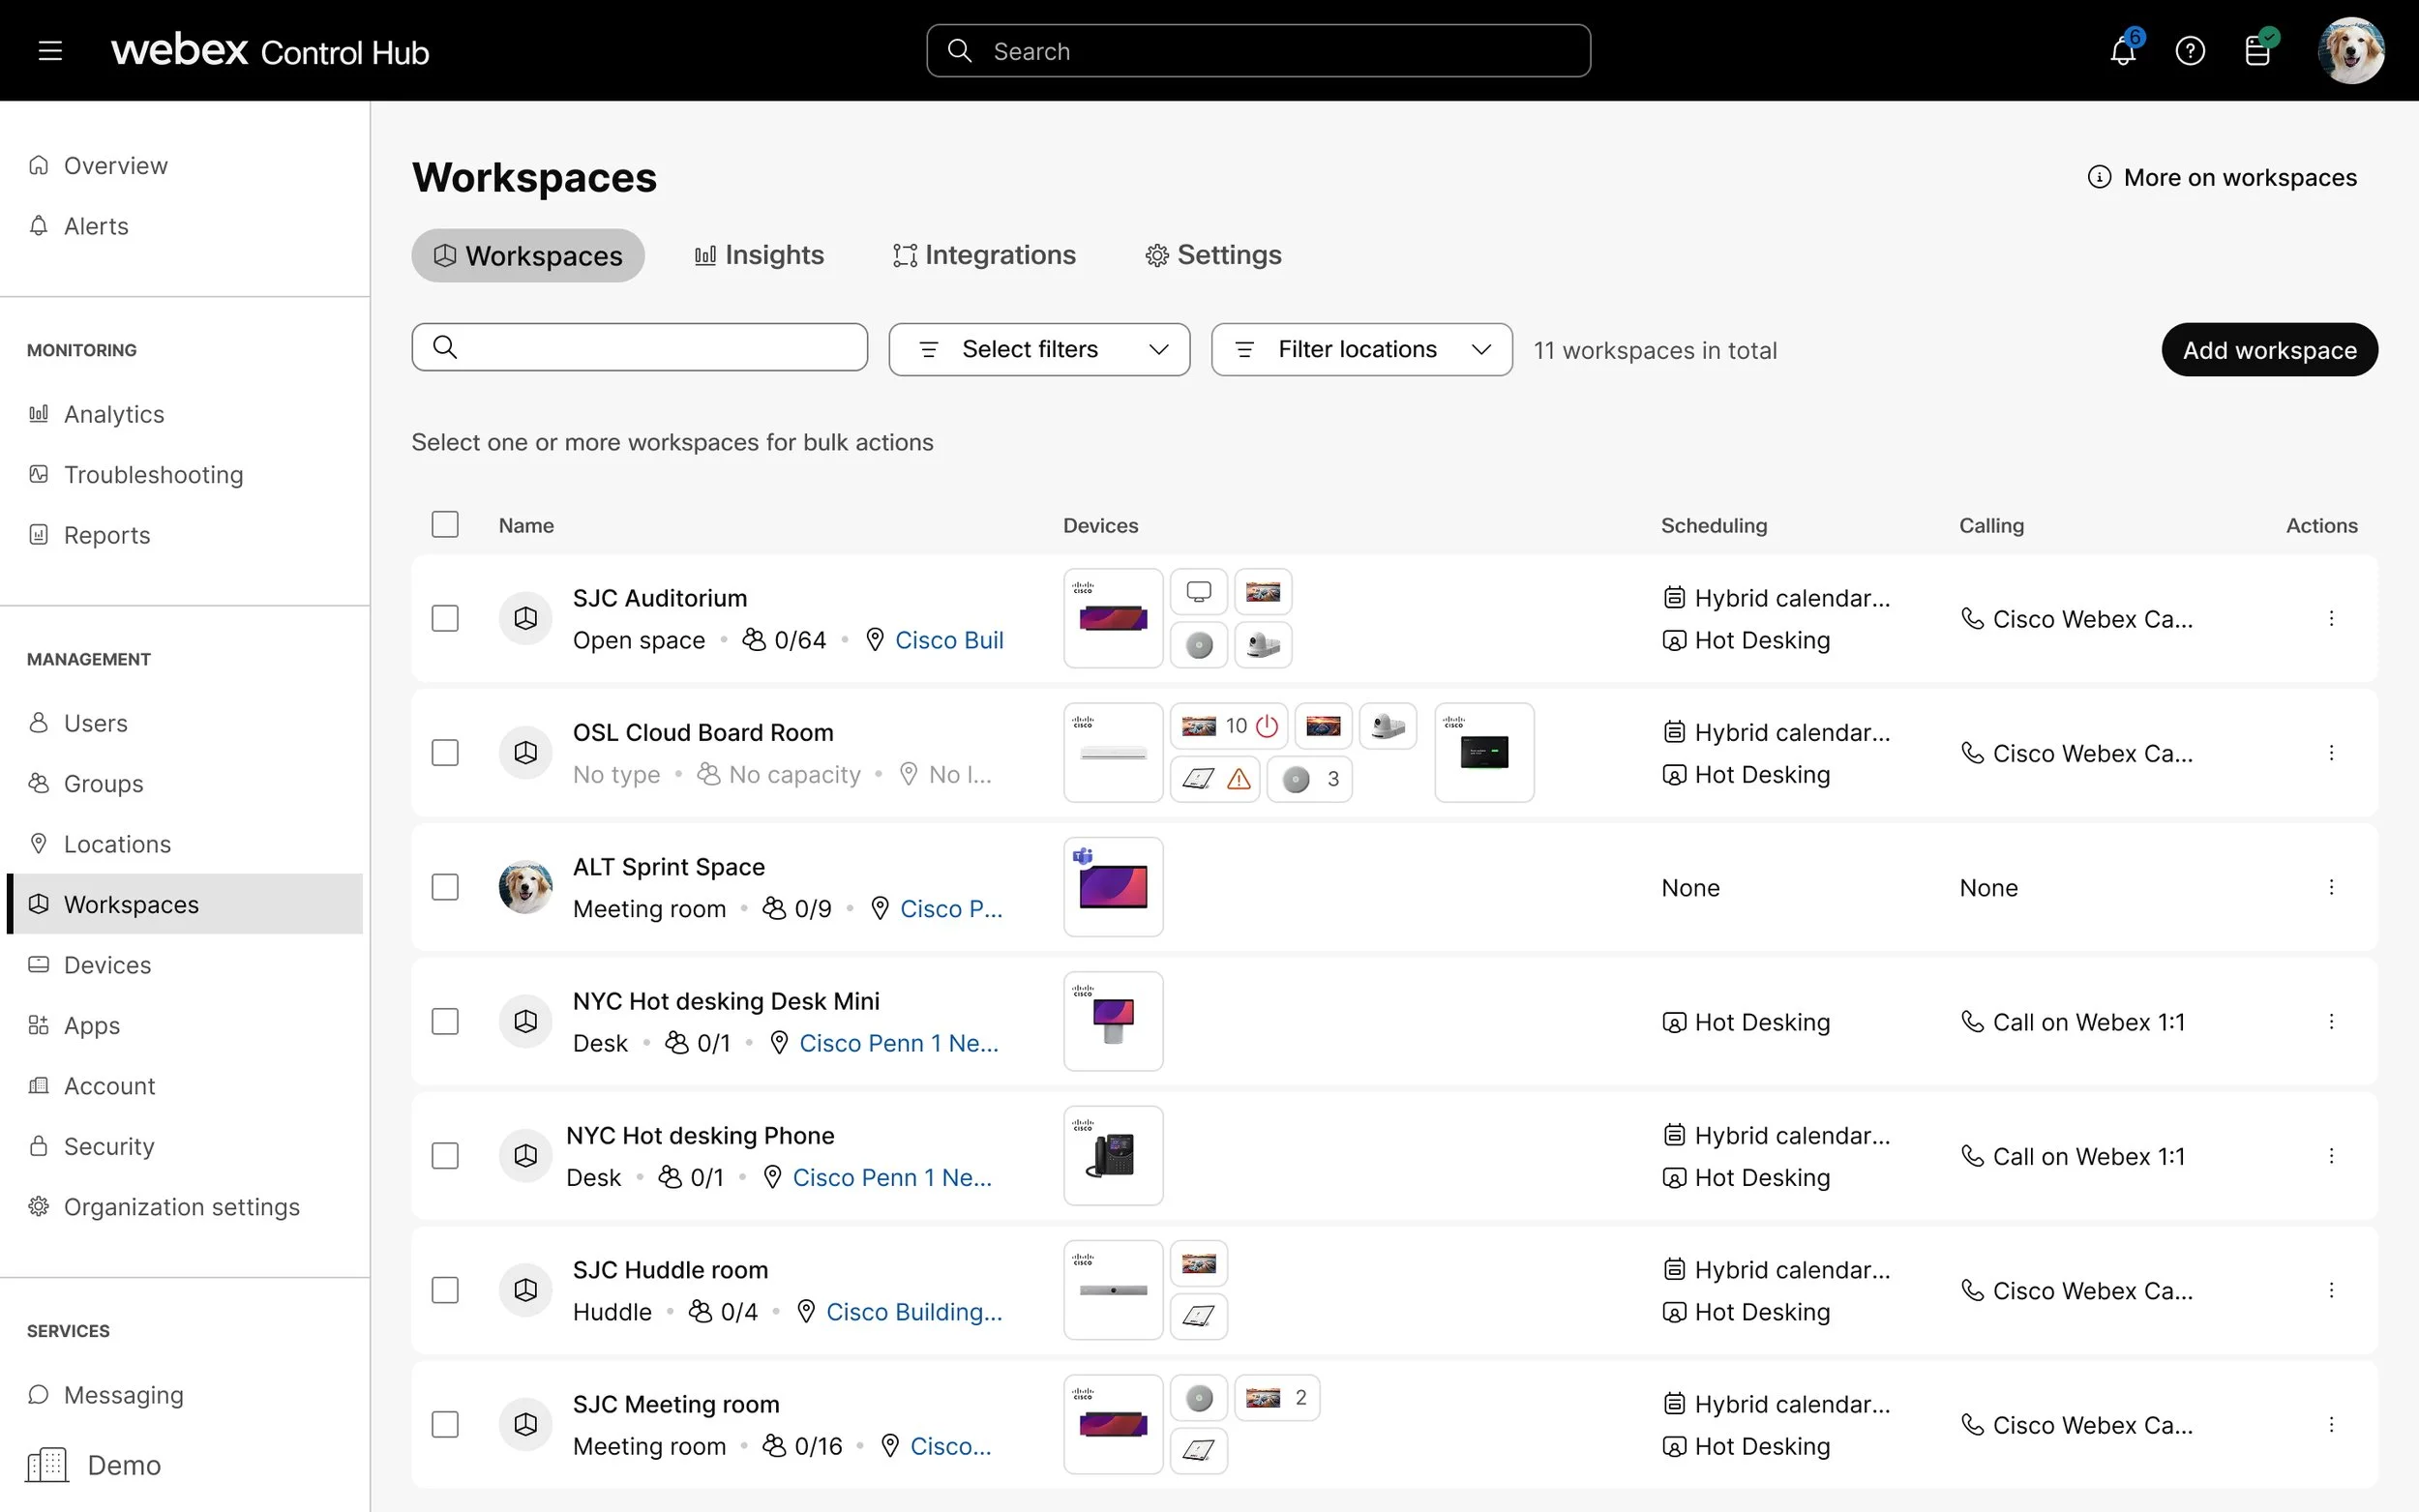Expand the Filter locations dropdown
2419x1512 pixels.
coord(1360,349)
